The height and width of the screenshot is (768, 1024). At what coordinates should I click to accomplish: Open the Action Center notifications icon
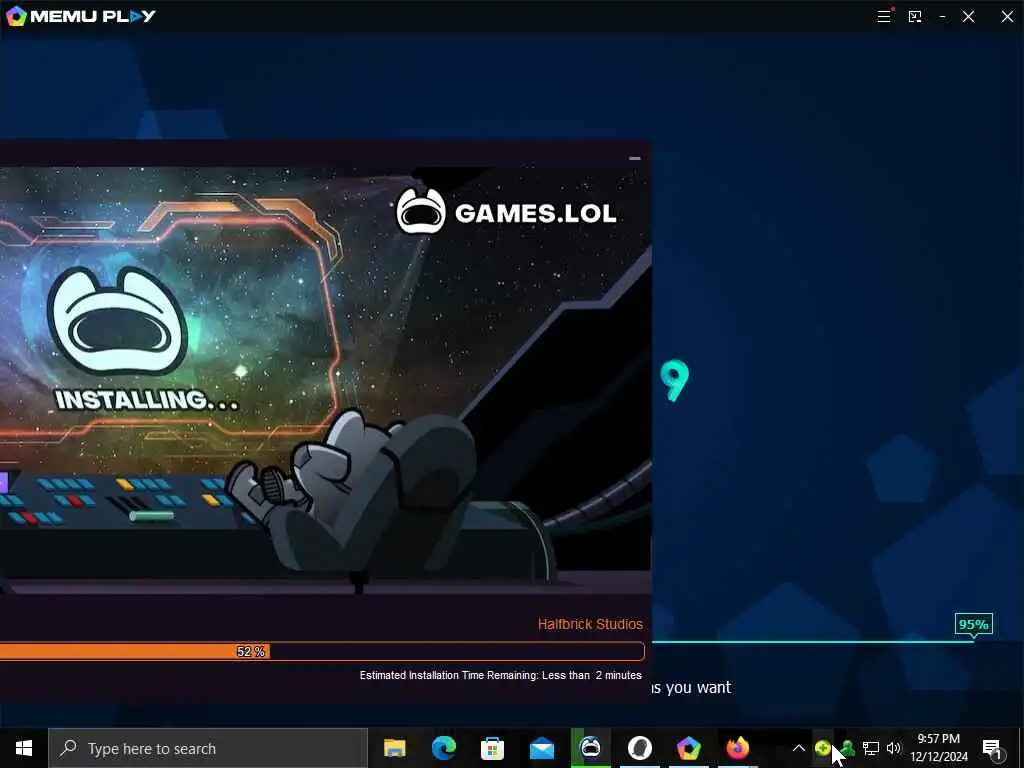point(993,748)
